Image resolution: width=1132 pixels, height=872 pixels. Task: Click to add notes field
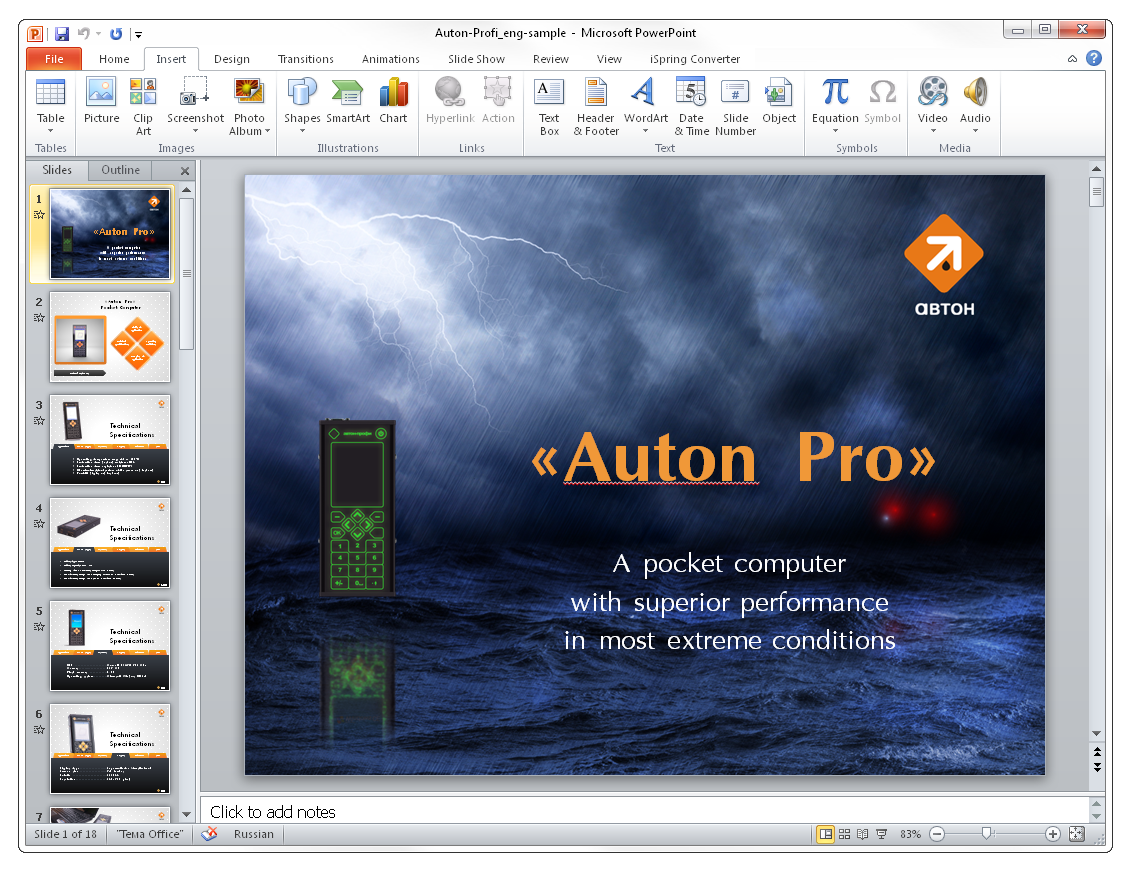pyautogui.click(x=645, y=811)
